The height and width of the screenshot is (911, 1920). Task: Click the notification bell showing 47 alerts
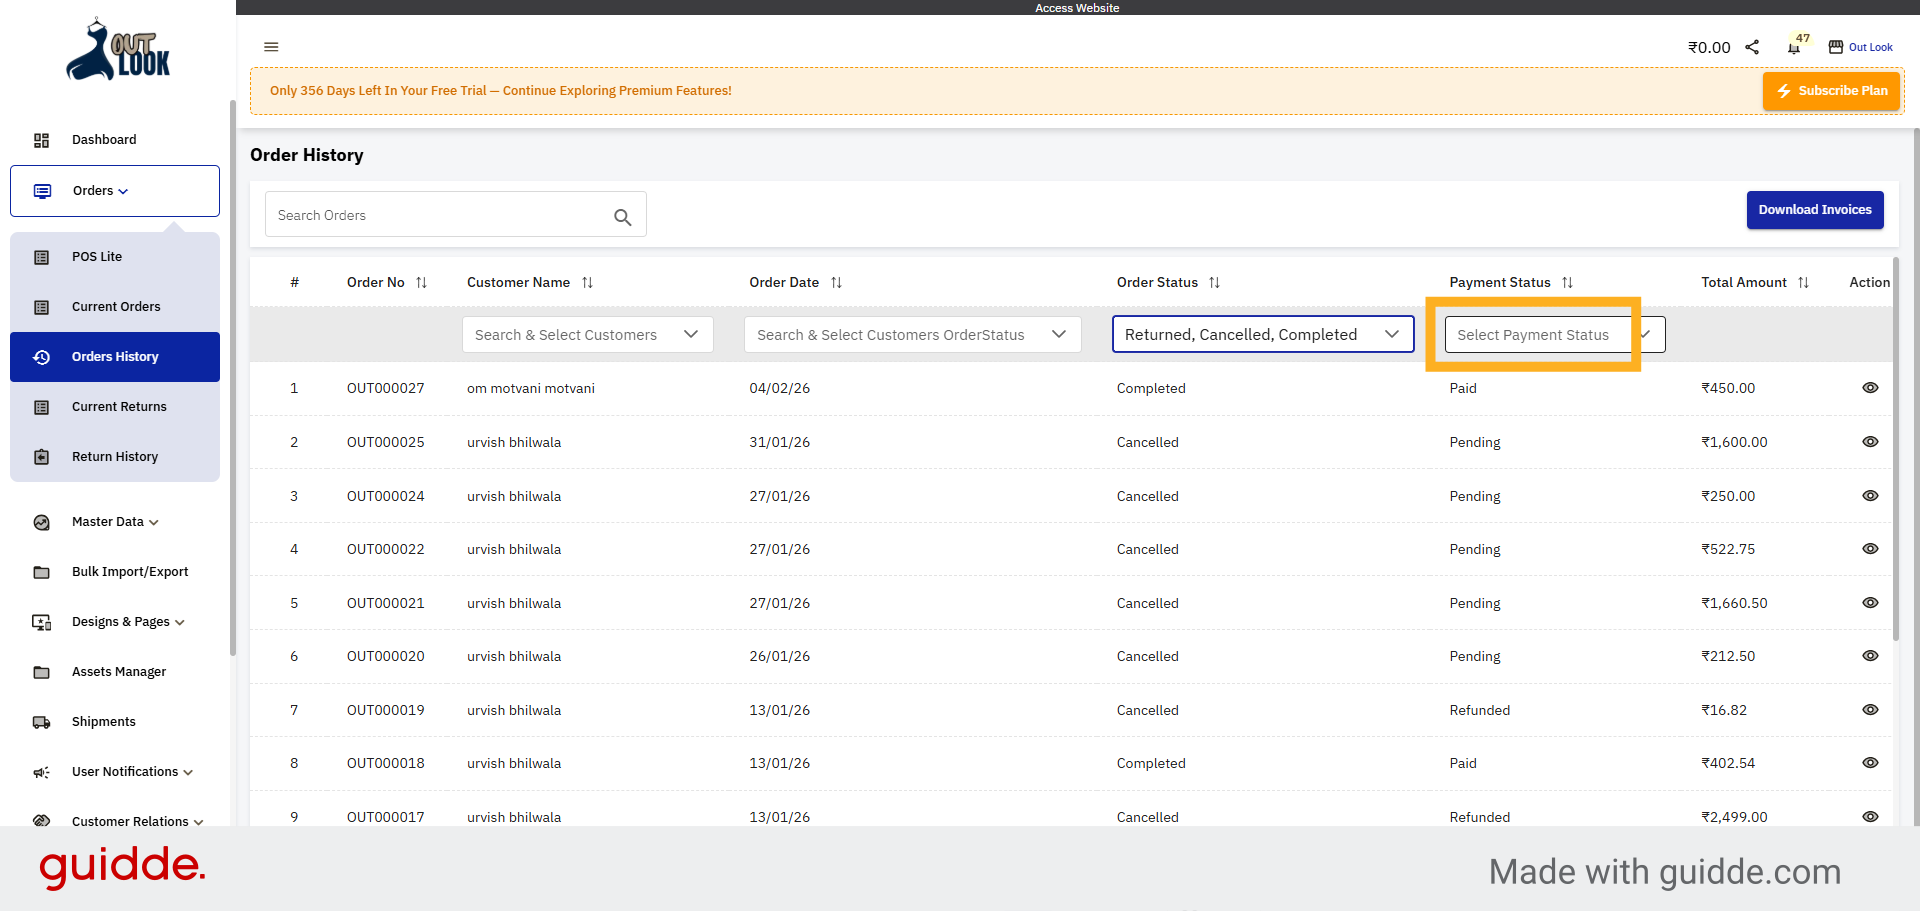coord(1793,47)
